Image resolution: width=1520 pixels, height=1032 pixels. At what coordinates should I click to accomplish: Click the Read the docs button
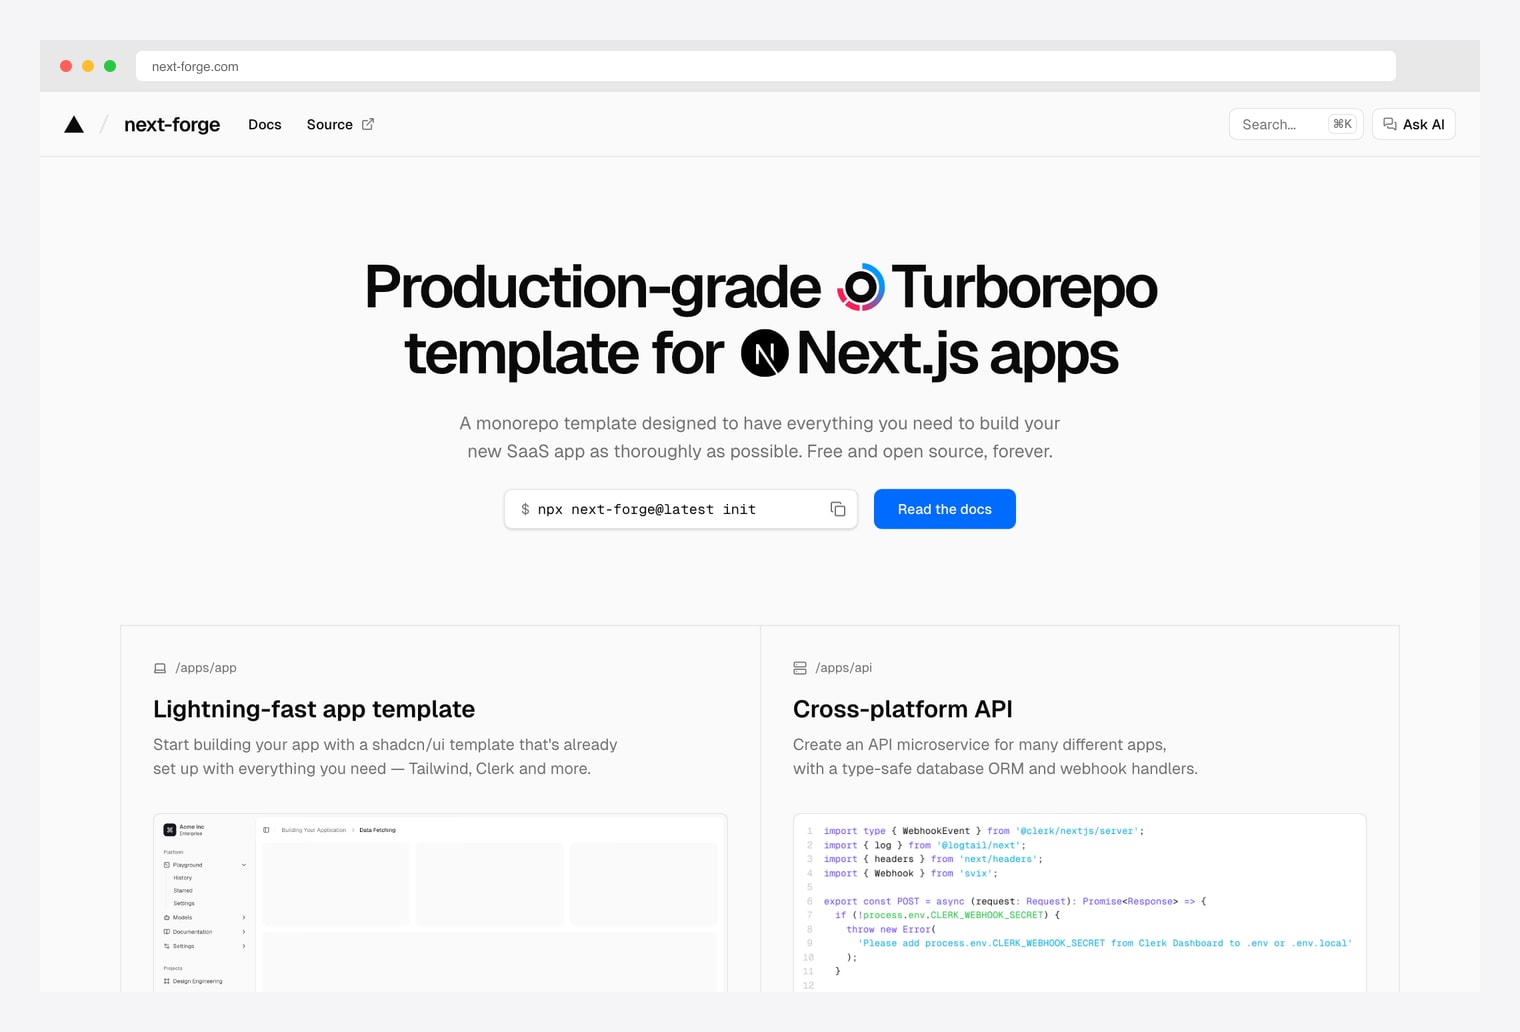945,509
